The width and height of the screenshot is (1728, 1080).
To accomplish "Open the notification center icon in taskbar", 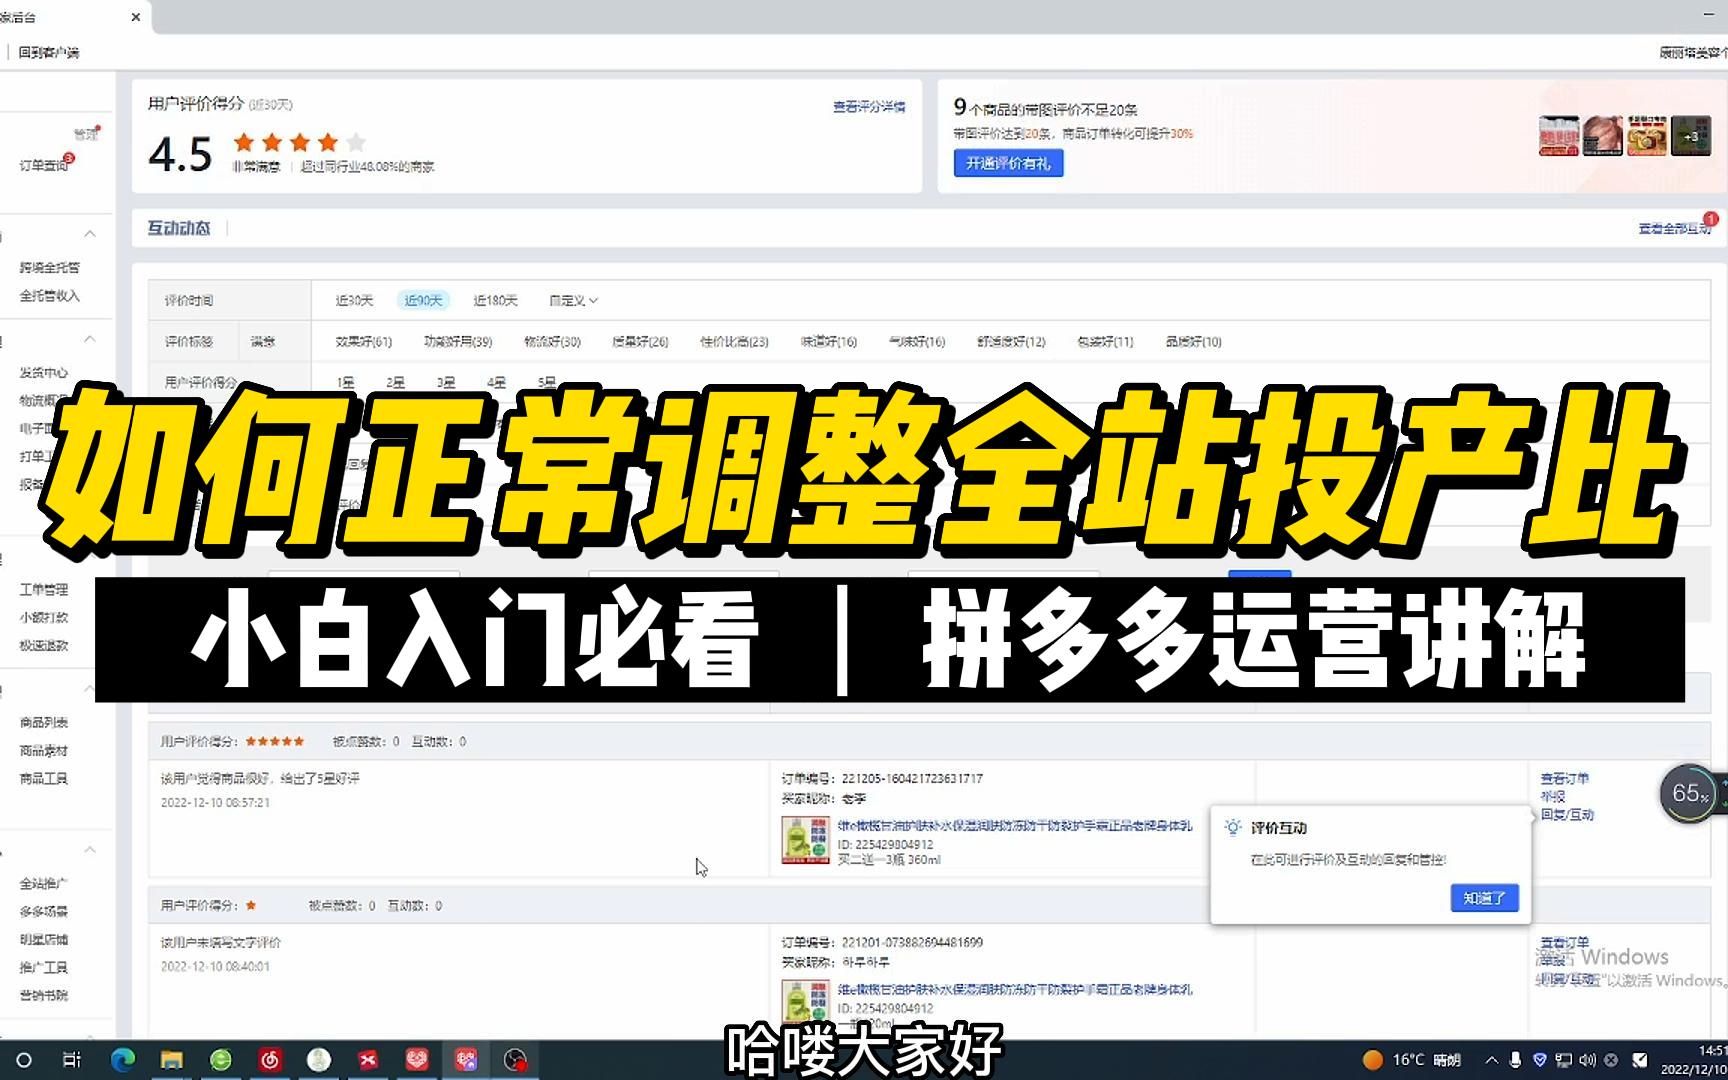I will click(1640, 1060).
